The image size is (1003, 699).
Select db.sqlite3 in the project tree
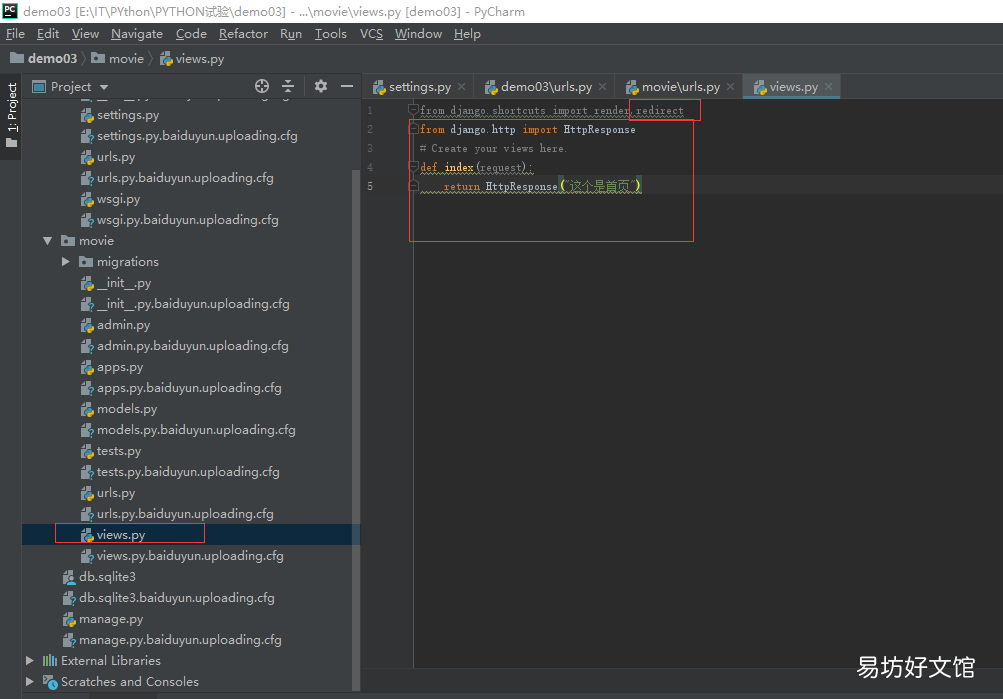tap(99, 577)
